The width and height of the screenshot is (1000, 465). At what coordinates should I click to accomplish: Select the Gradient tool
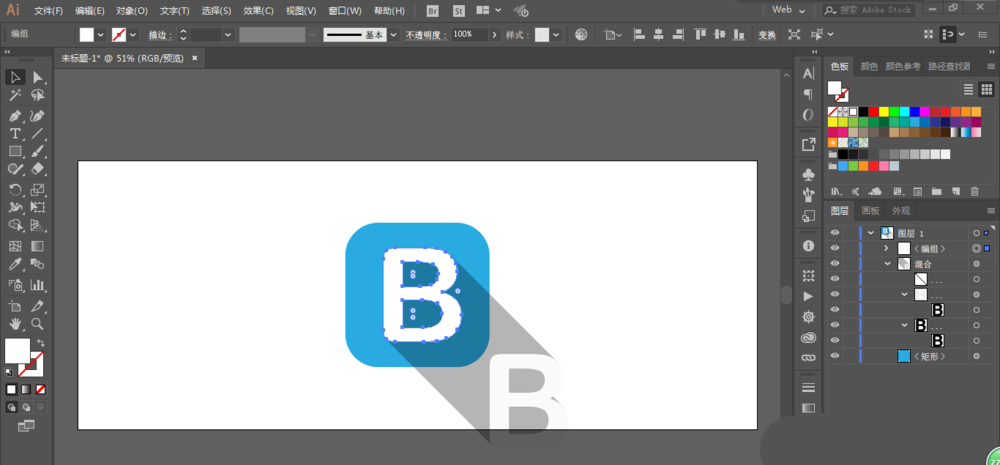point(38,246)
